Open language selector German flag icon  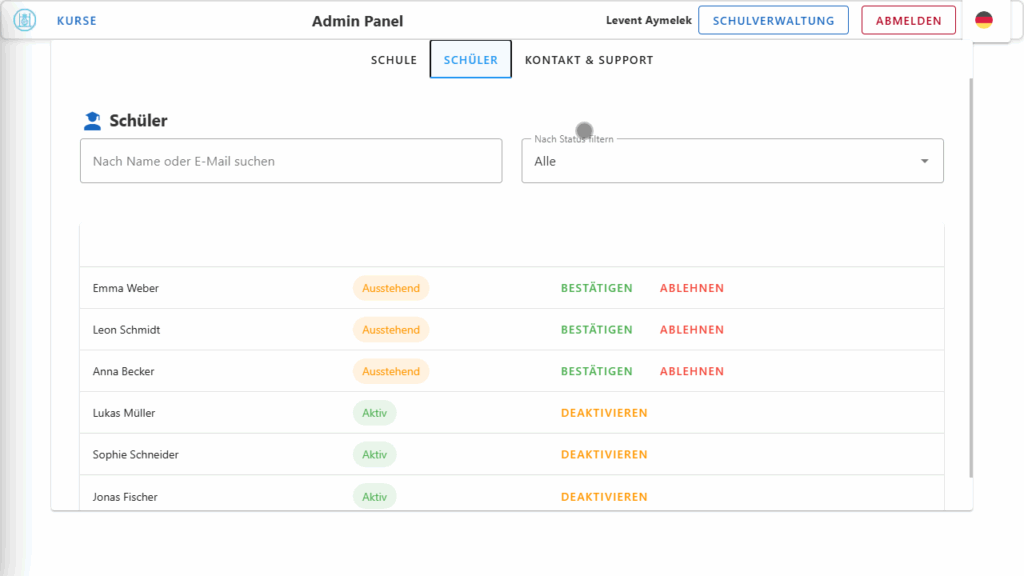point(984,20)
